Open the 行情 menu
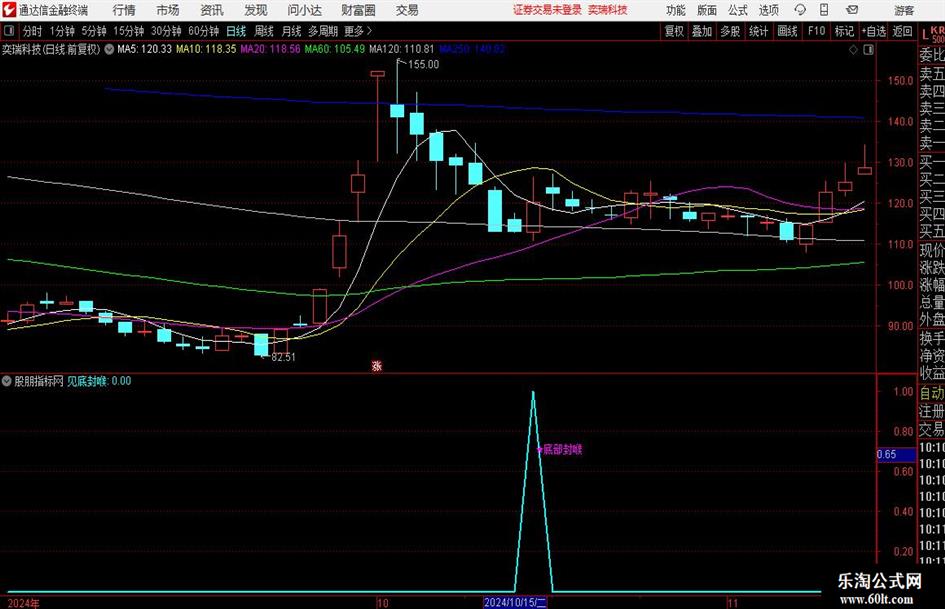Image resolution: width=945 pixels, height=609 pixels. click(x=124, y=10)
